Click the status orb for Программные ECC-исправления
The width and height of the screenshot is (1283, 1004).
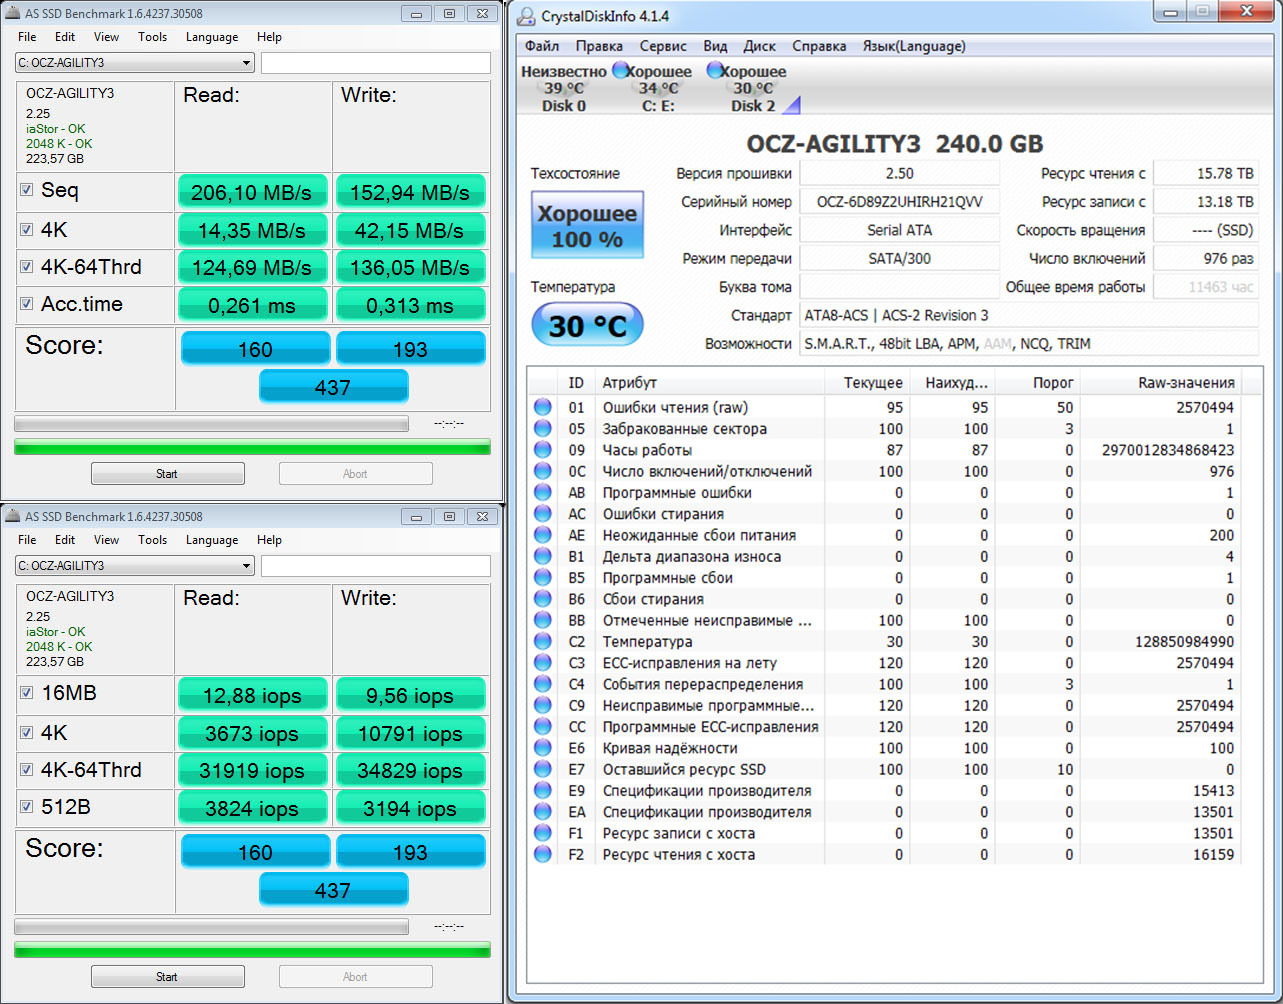tap(543, 726)
